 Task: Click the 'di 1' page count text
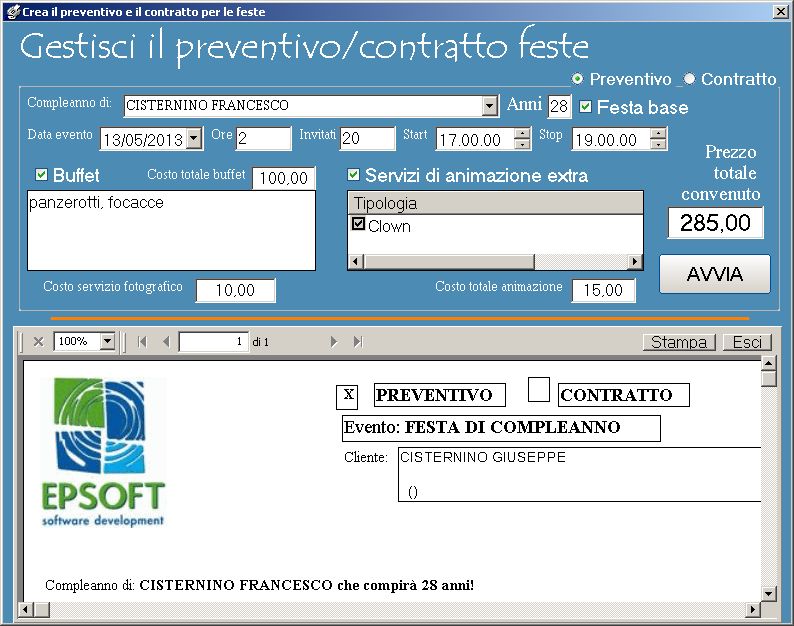(260, 342)
